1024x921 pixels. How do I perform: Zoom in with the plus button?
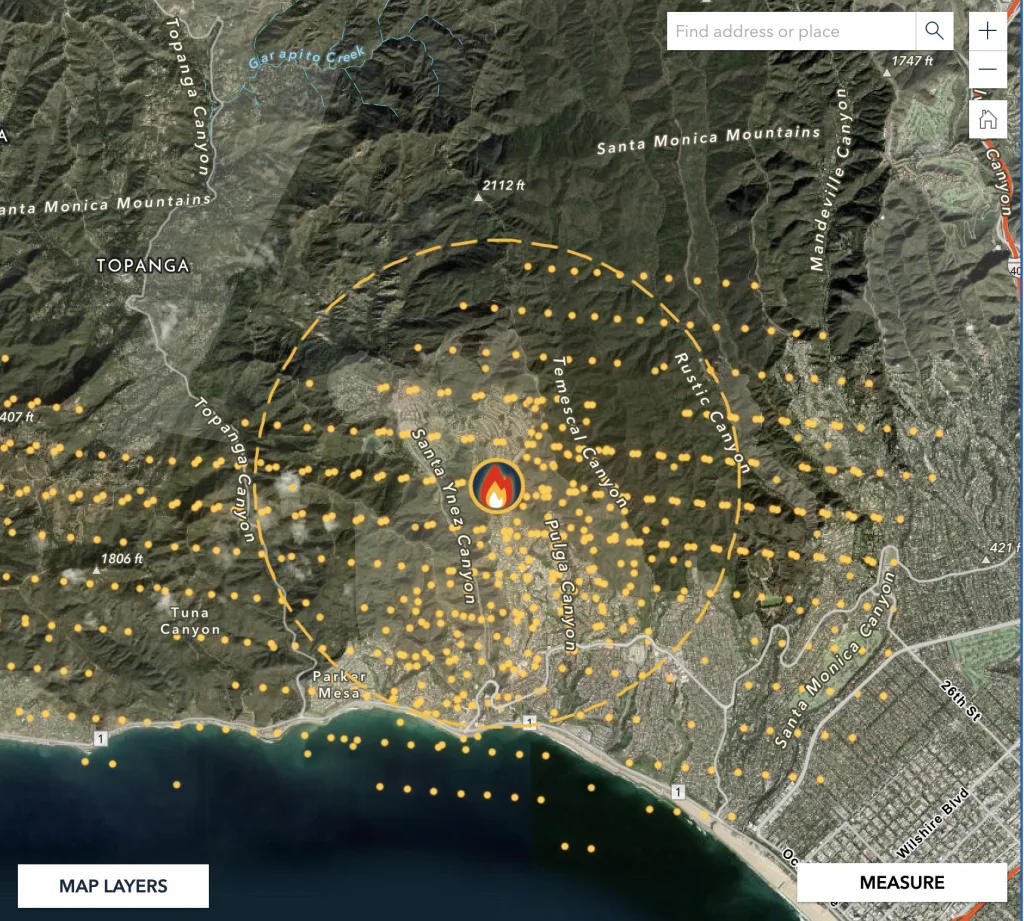click(x=988, y=31)
